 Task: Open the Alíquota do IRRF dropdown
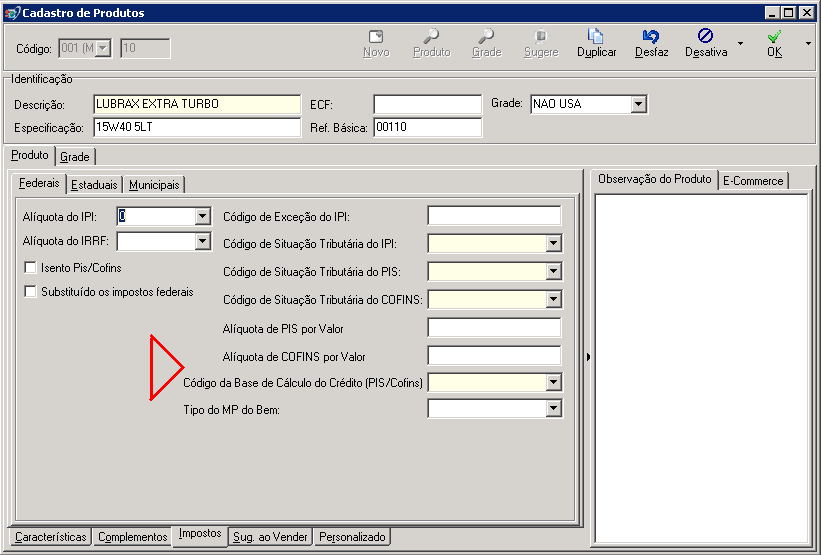click(x=203, y=241)
